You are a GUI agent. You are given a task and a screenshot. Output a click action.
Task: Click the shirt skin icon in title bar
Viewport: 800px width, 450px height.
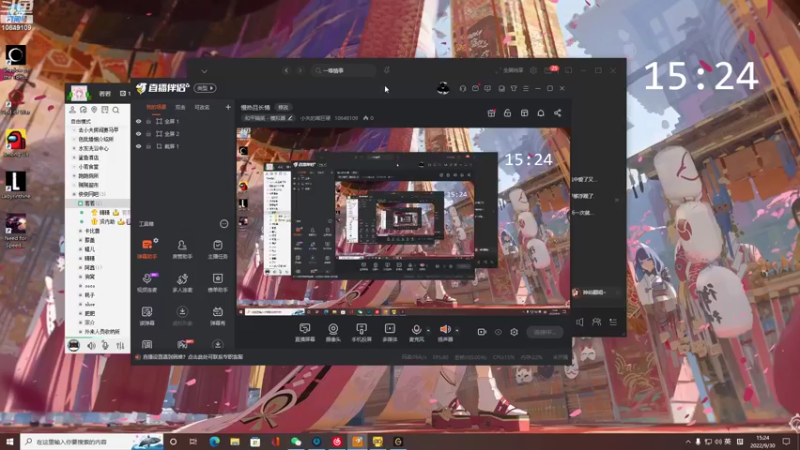[x=514, y=88]
